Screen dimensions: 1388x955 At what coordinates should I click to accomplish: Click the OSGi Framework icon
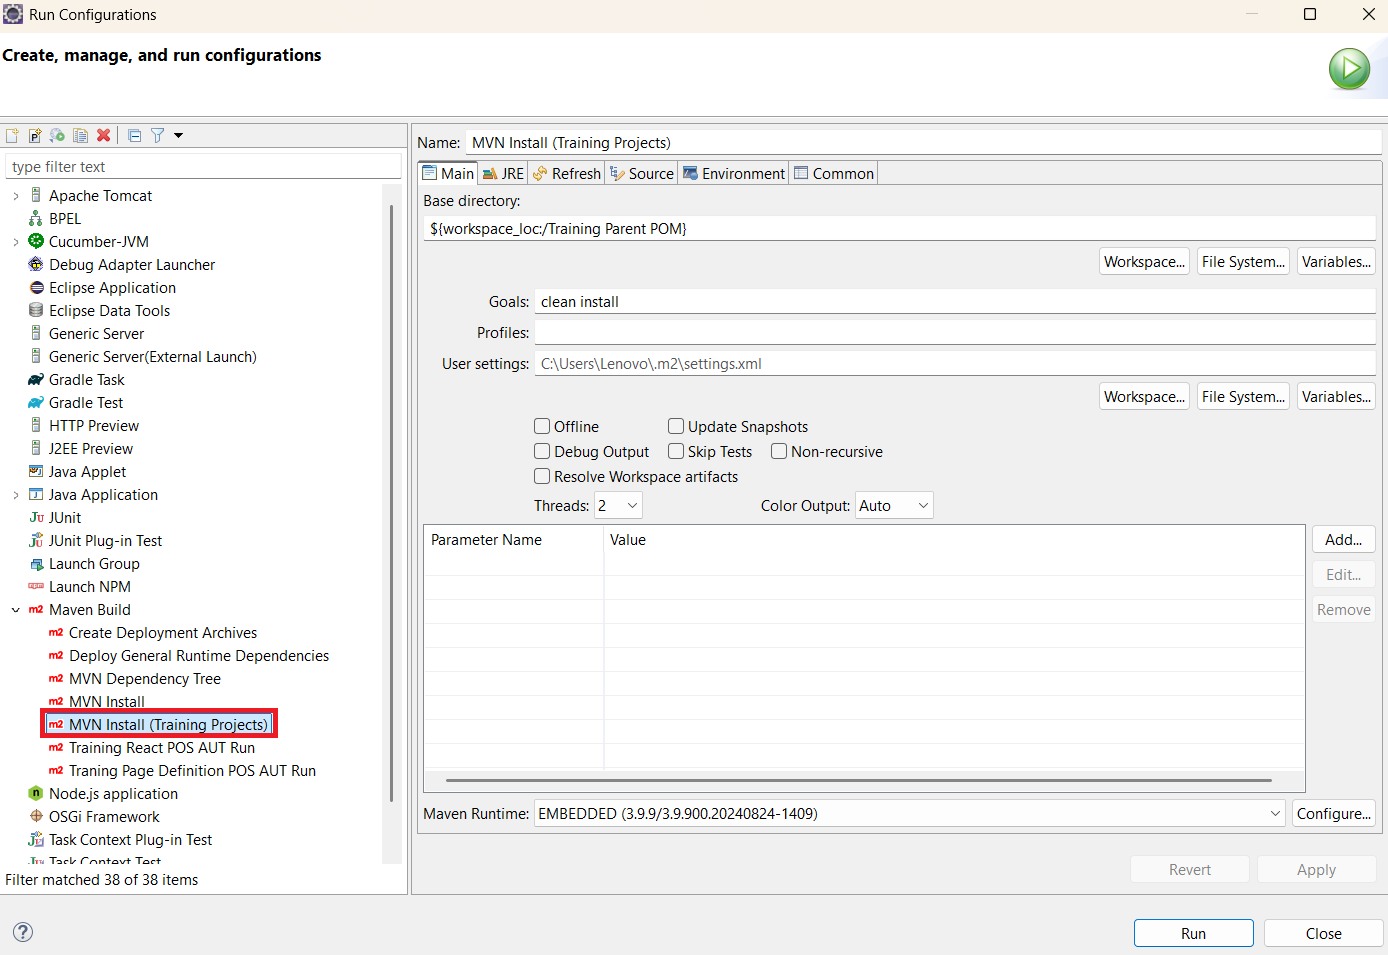coord(36,817)
